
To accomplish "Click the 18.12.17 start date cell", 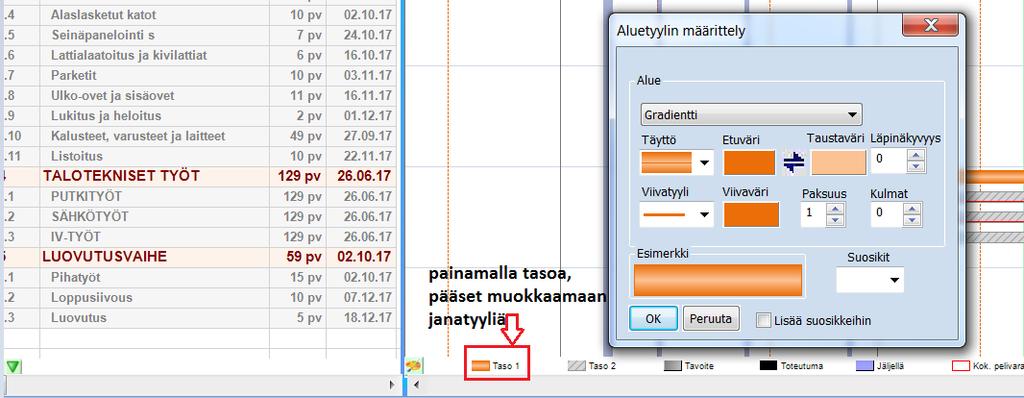I will [362, 318].
